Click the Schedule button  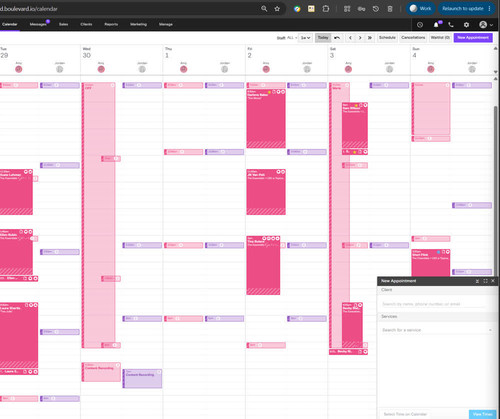tap(387, 38)
